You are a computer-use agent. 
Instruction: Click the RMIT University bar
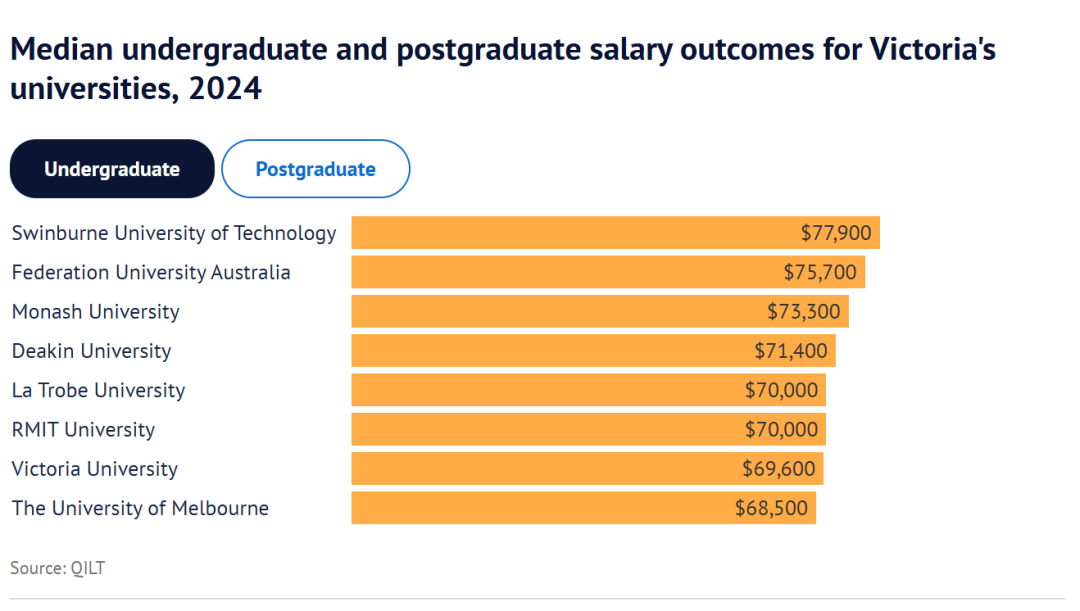pyautogui.click(x=540, y=430)
